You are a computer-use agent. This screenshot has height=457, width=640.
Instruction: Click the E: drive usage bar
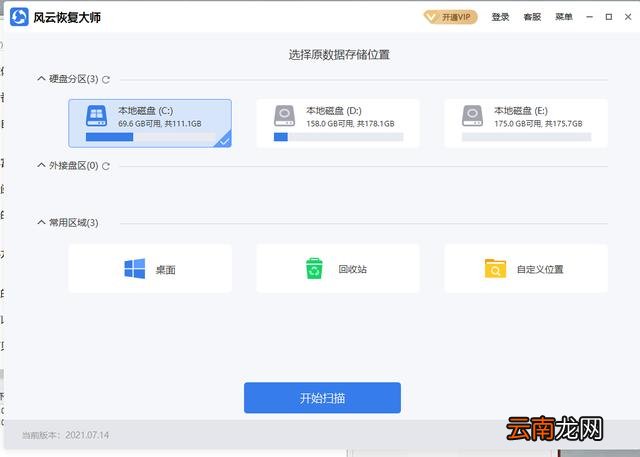(x=527, y=137)
